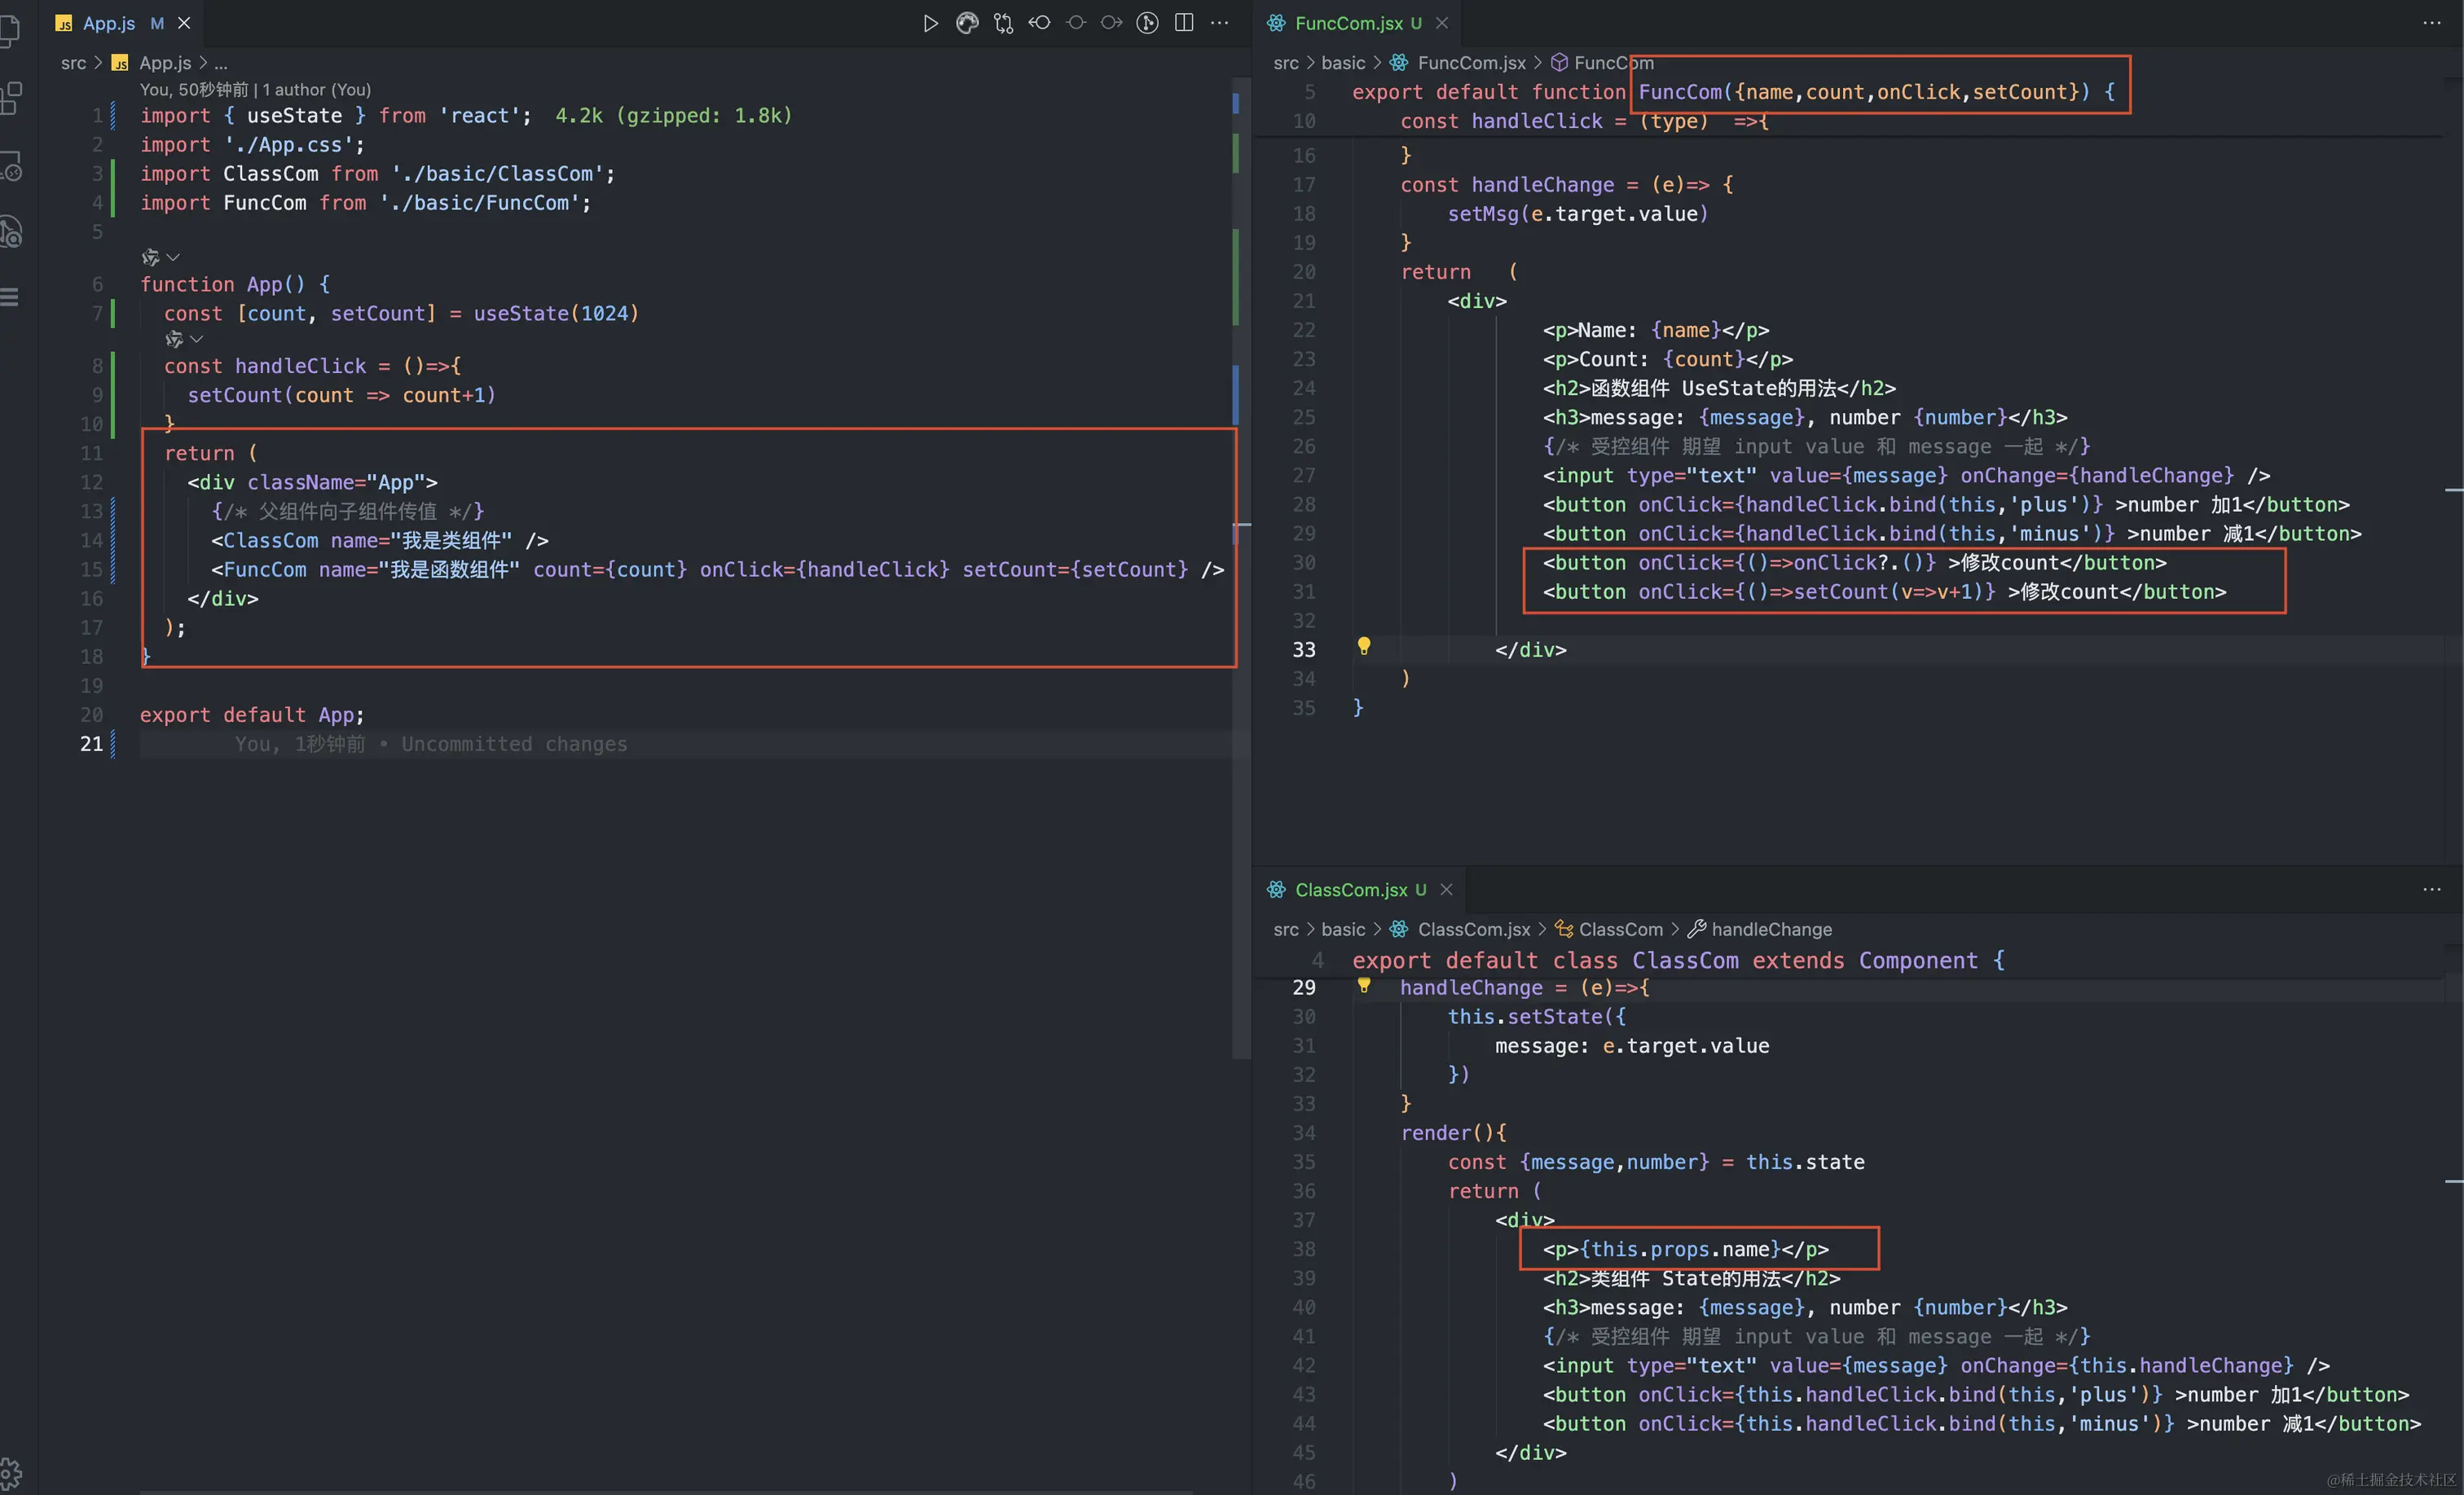The height and width of the screenshot is (1495, 2464).
Task: Click the next change arrow icon
Action: click(1111, 23)
